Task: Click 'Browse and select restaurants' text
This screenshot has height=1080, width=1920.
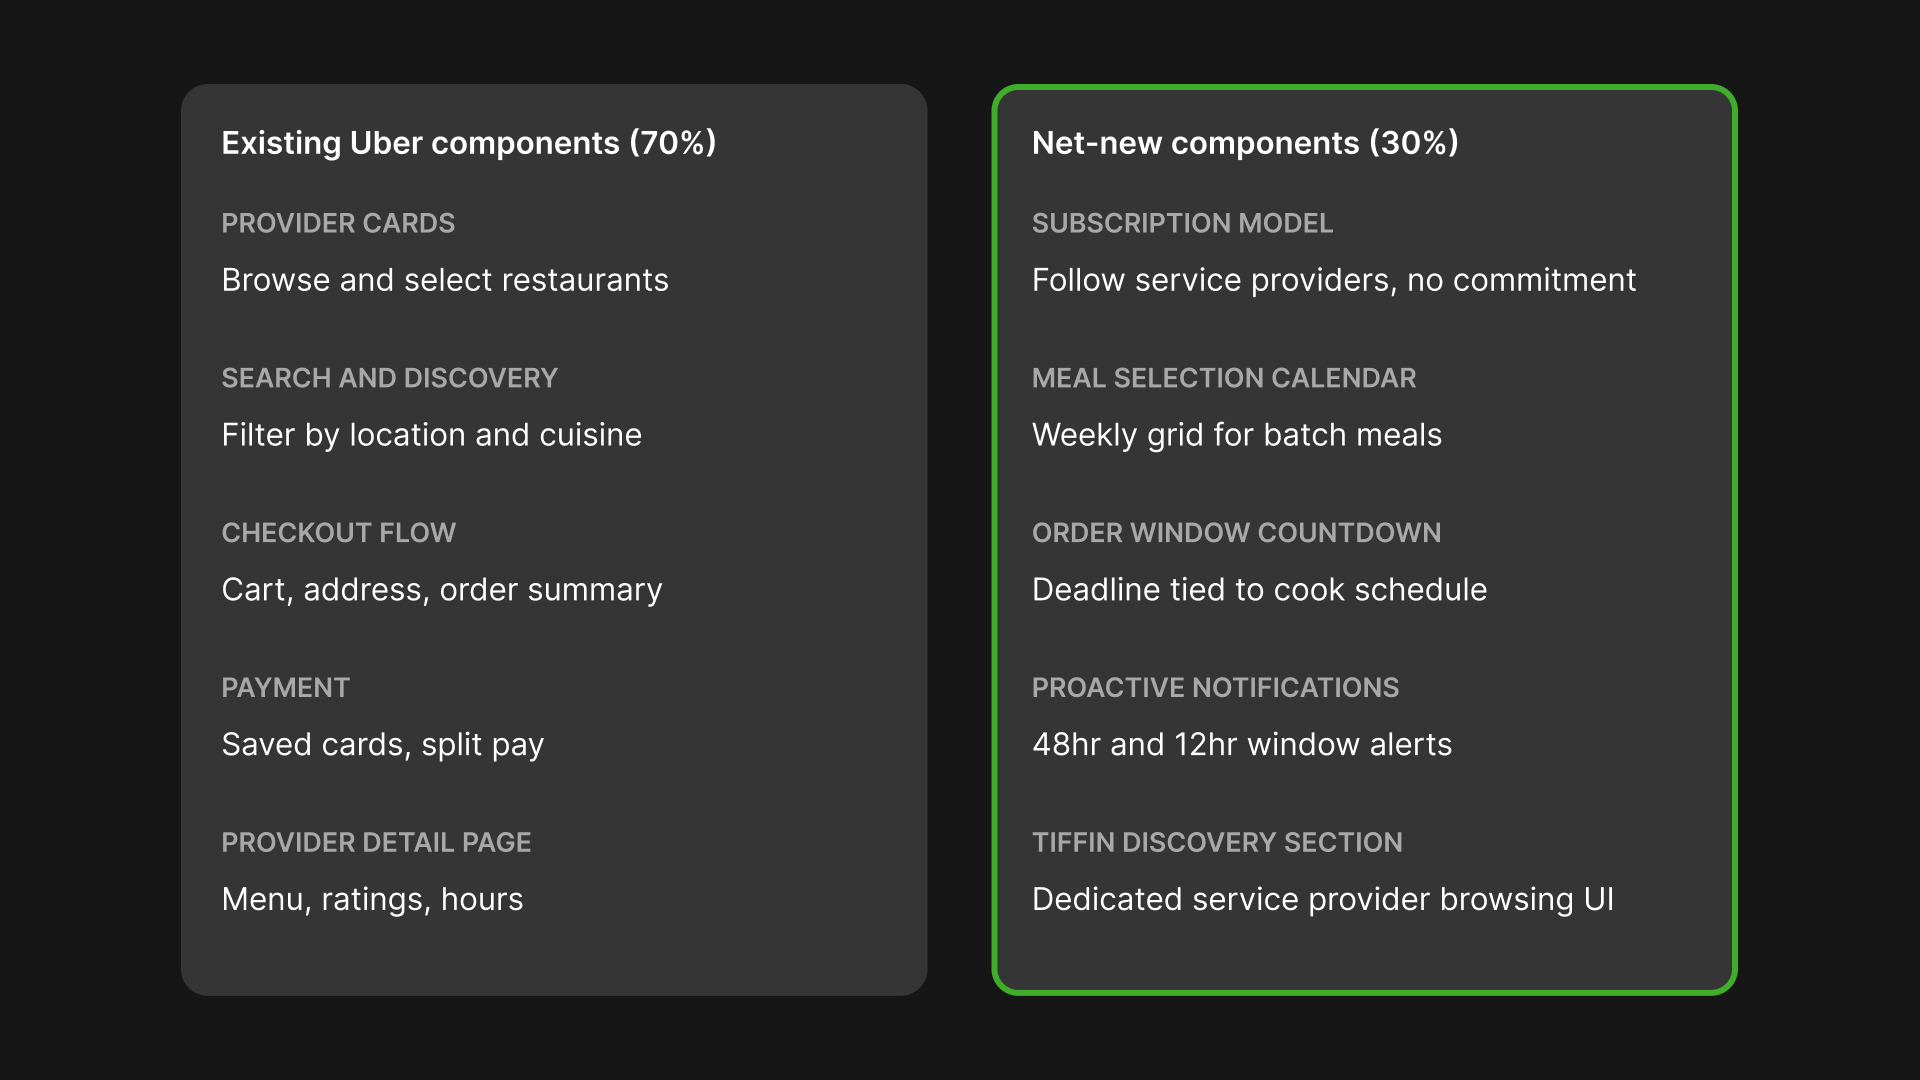Action: (445, 280)
